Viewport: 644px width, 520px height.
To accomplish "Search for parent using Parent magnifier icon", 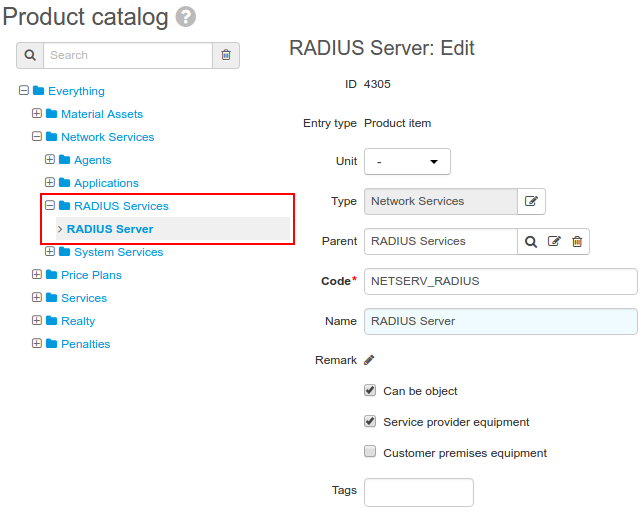I will (x=531, y=242).
